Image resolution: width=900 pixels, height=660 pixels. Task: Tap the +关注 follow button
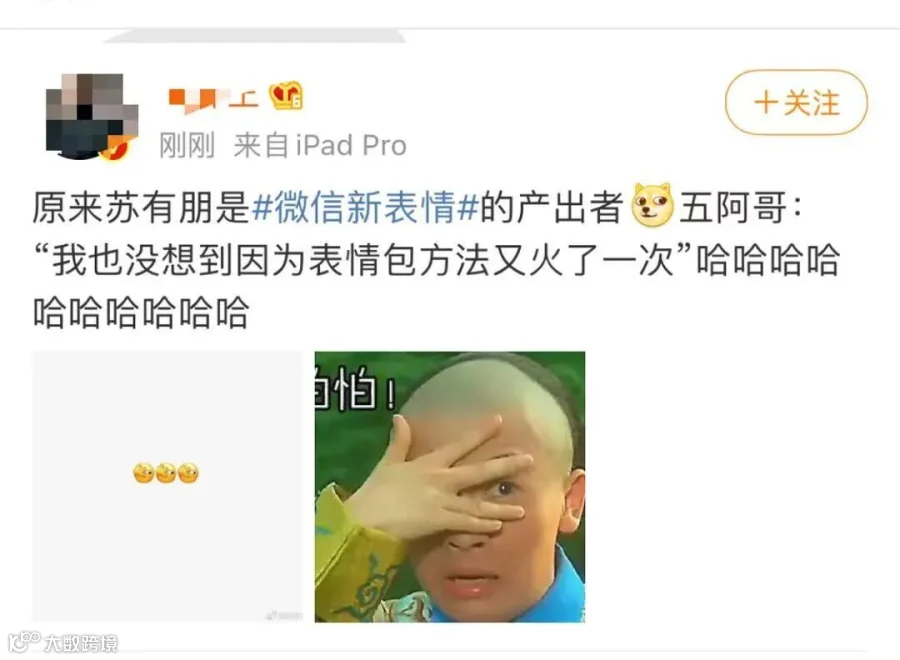[796, 102]
